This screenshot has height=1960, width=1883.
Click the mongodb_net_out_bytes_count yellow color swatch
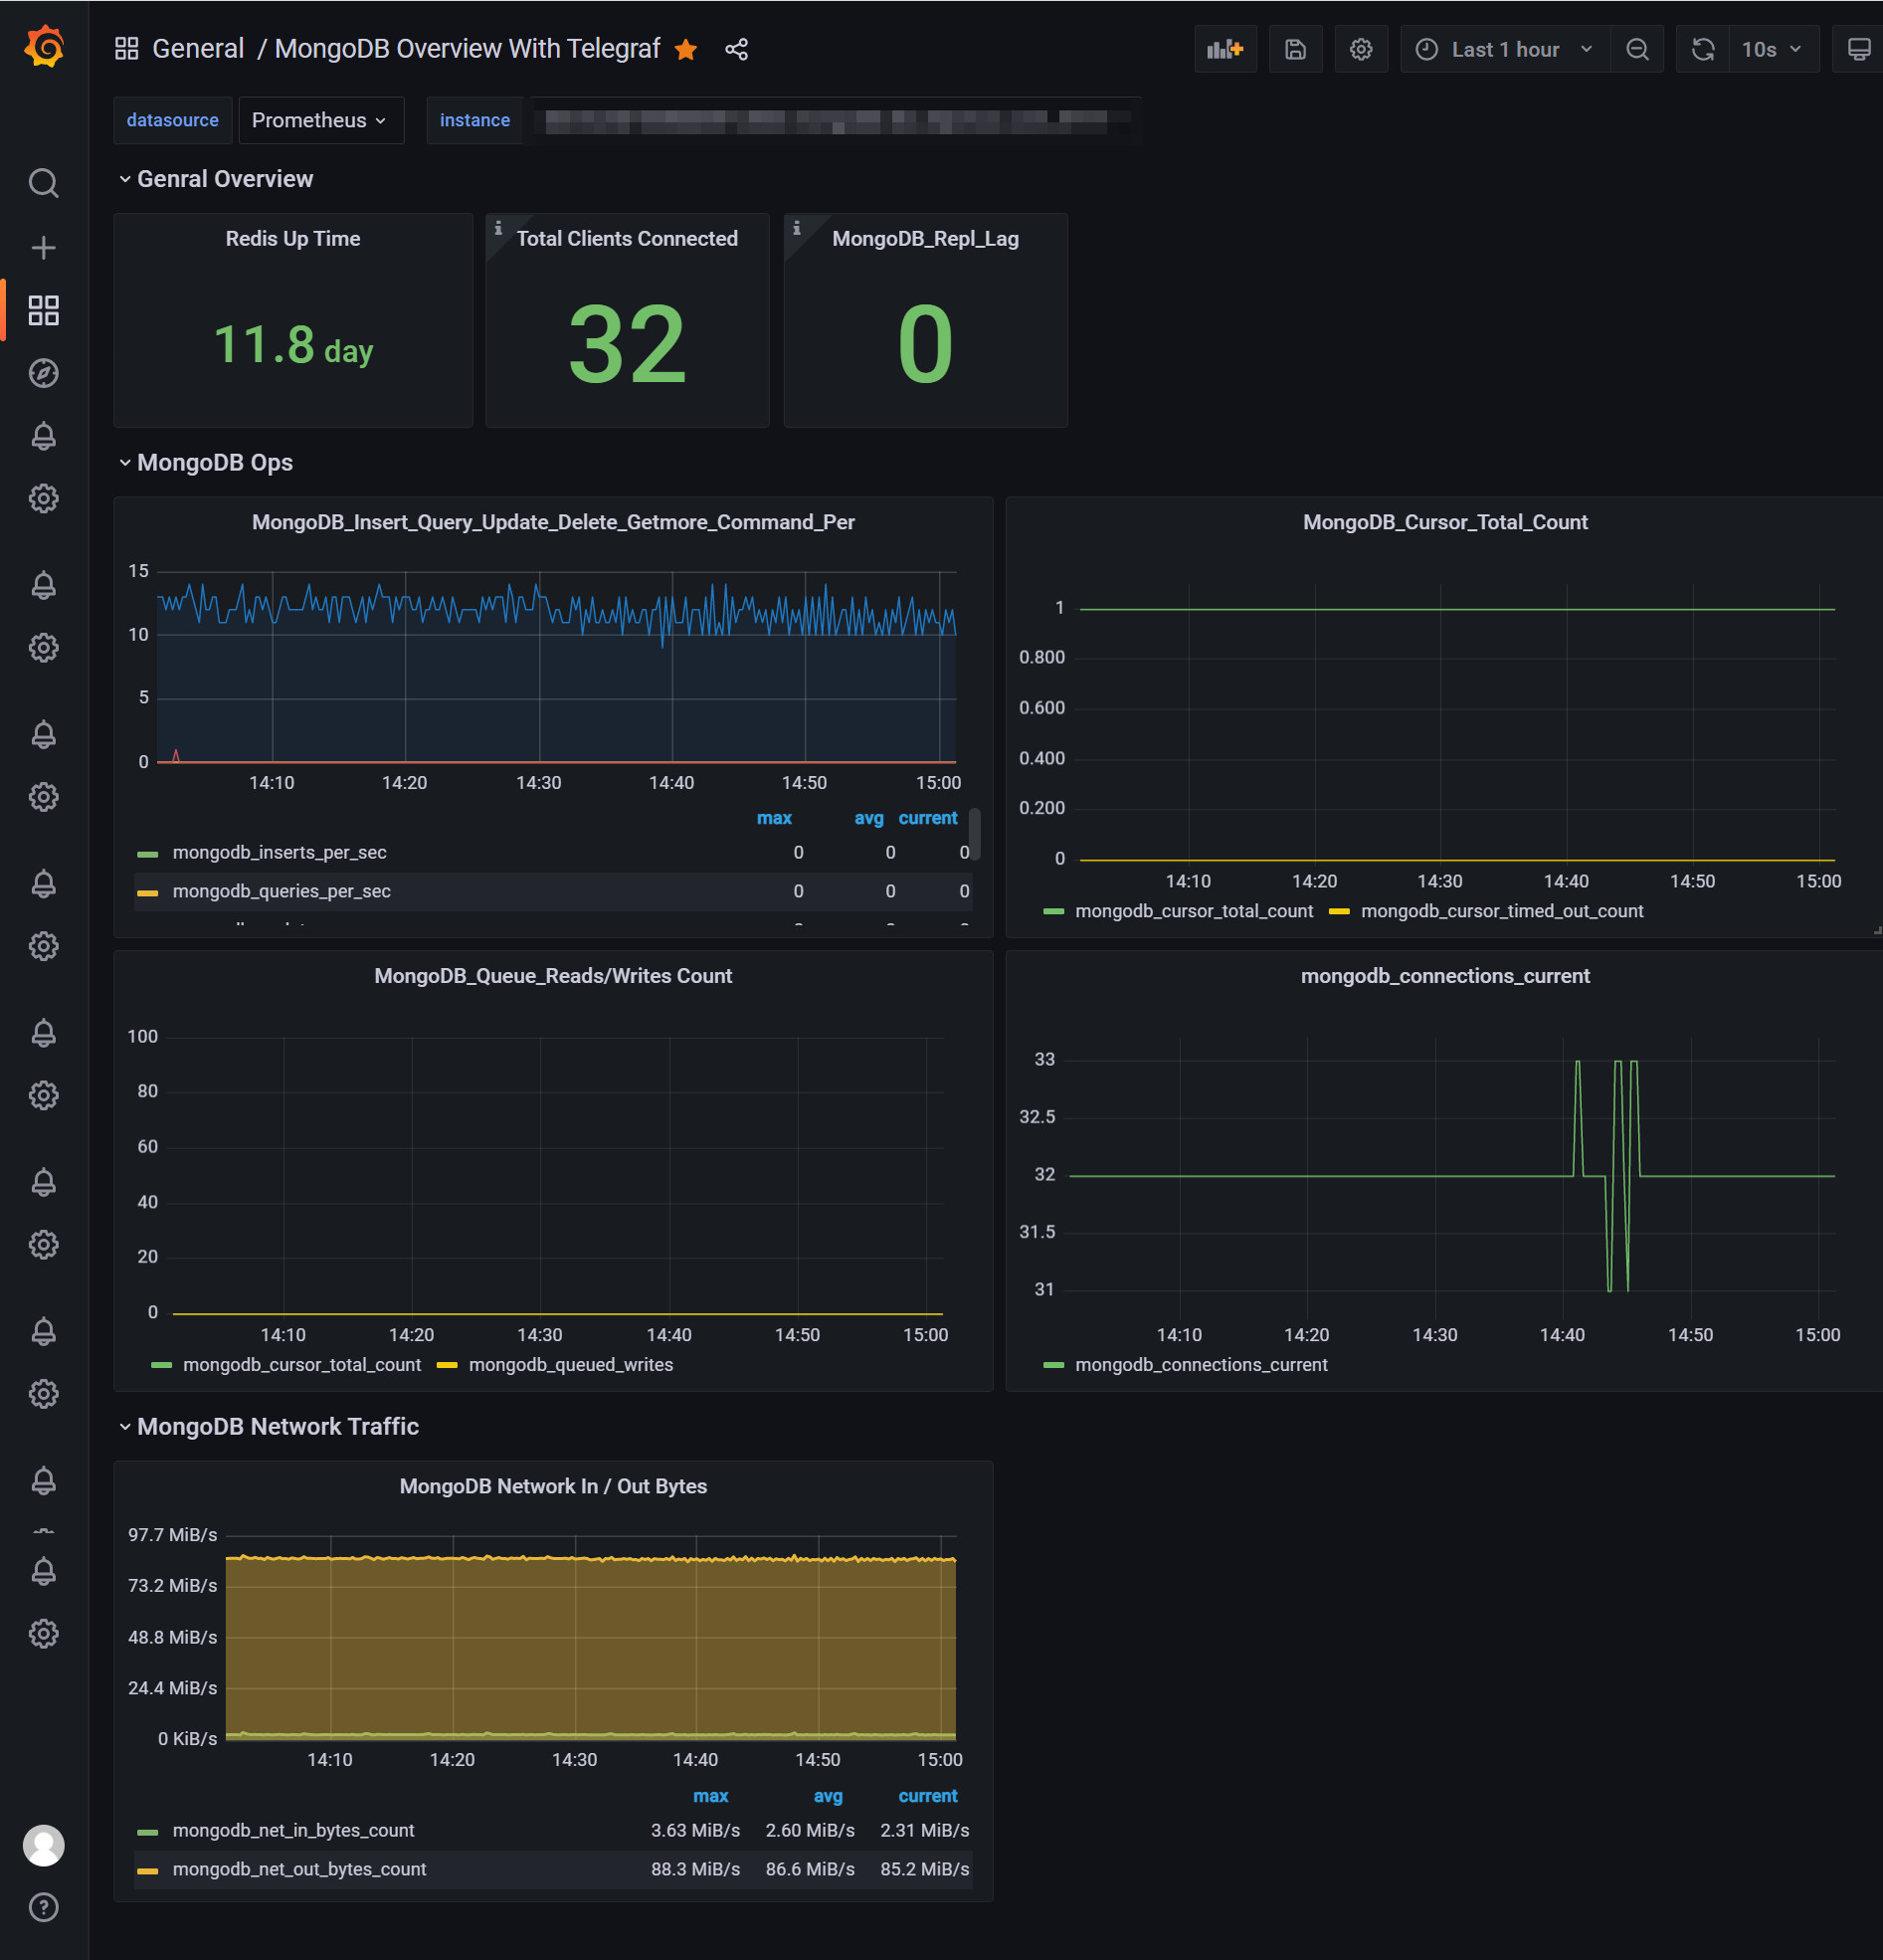pos(148,1870)
